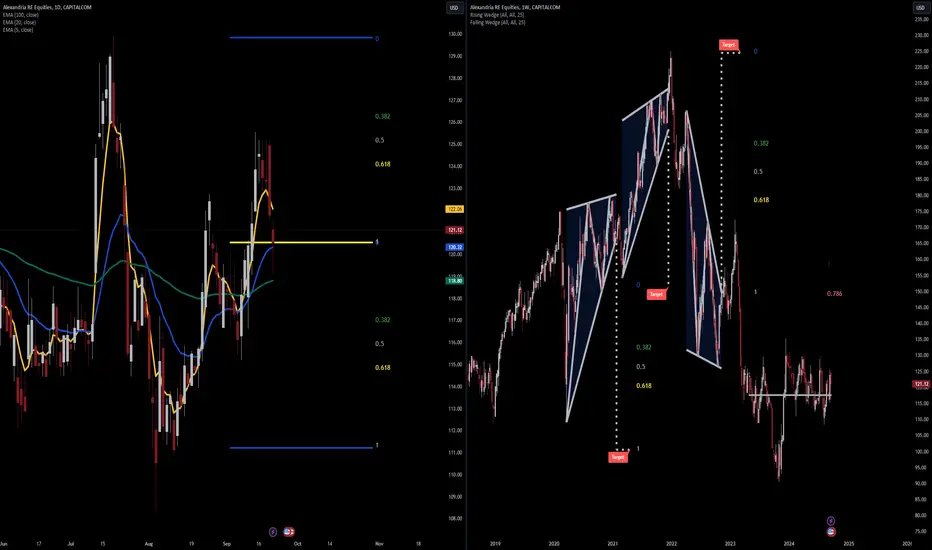Image resolution: width=932 pixels, height=550 pixels.
Task: Open the US flag economic event on daily chart
Action: pos(288,532)
